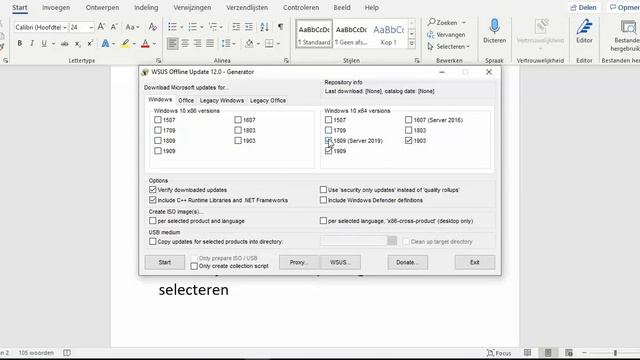Toggle italic formatting in Word ribbon
This screenshot has height=360, width=640.
[x=32, y=43]
